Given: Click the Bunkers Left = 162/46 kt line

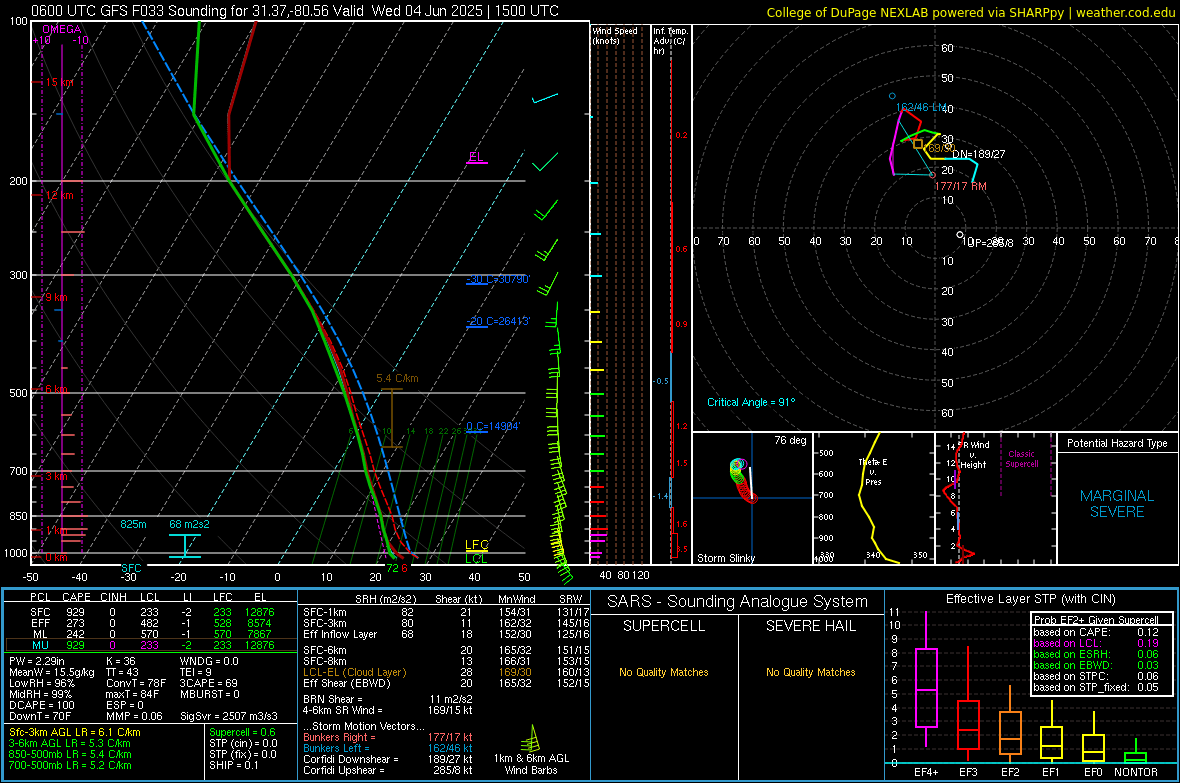Looking at the screenshot, I should click(388, 748).
